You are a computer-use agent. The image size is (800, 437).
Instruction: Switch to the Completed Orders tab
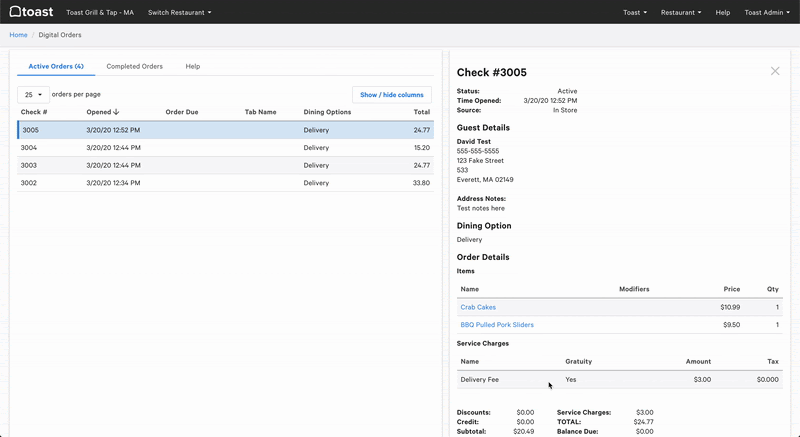point(135,66)
